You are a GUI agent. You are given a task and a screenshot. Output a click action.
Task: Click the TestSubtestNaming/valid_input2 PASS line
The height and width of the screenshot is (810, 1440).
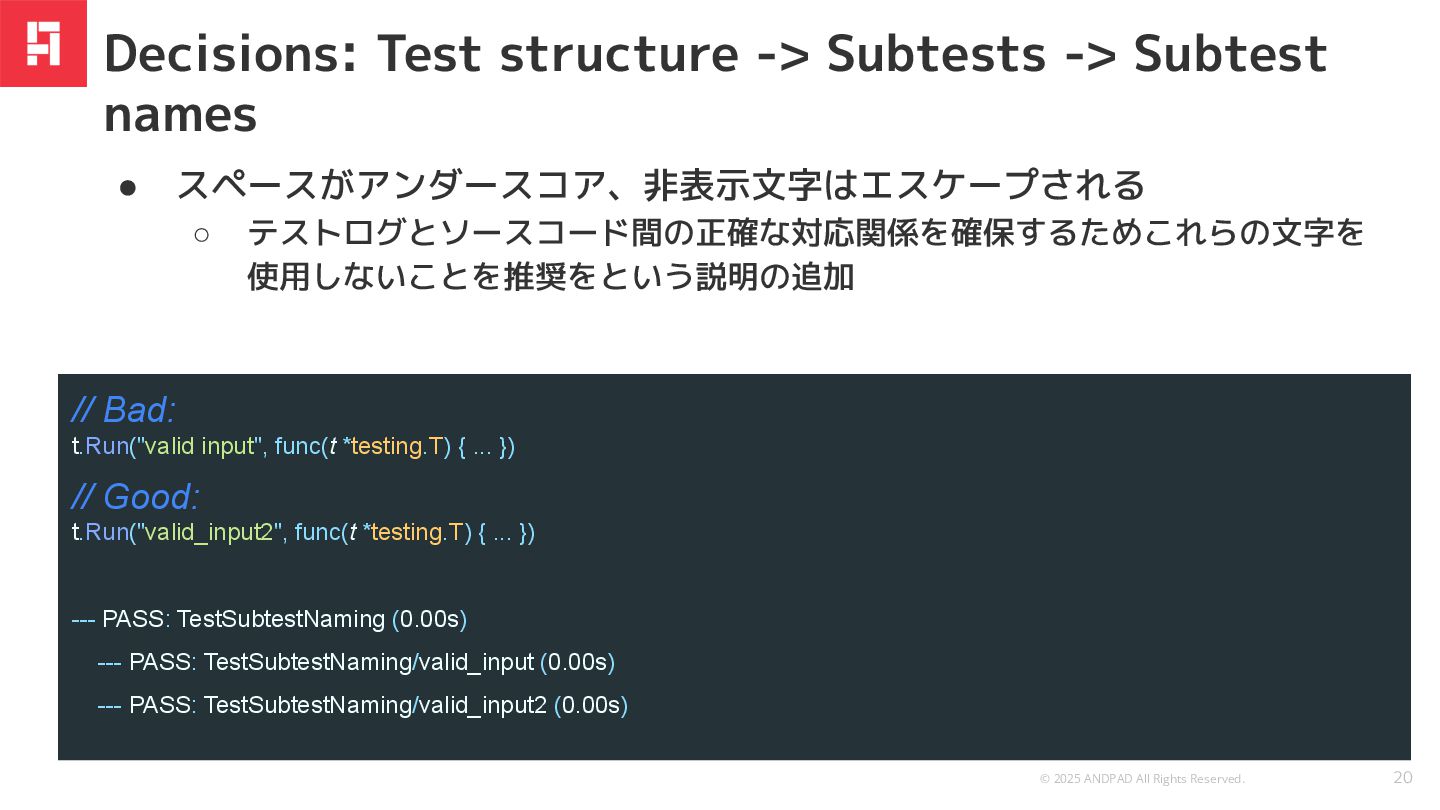(362, 705)
